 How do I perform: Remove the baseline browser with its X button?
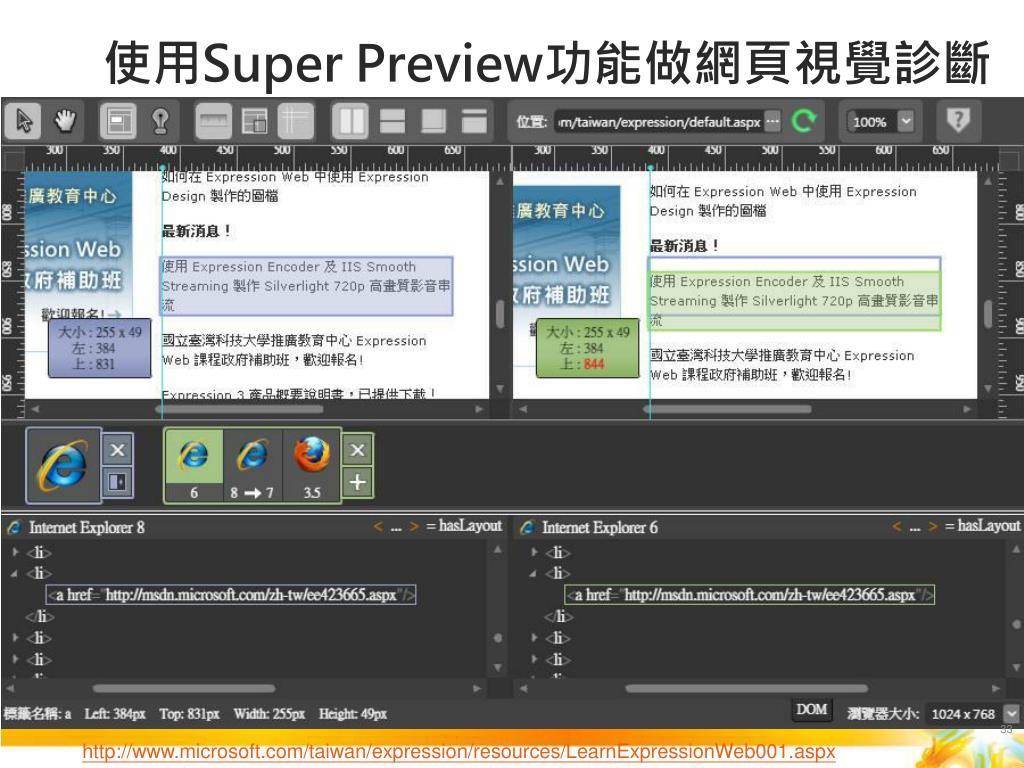118,449
